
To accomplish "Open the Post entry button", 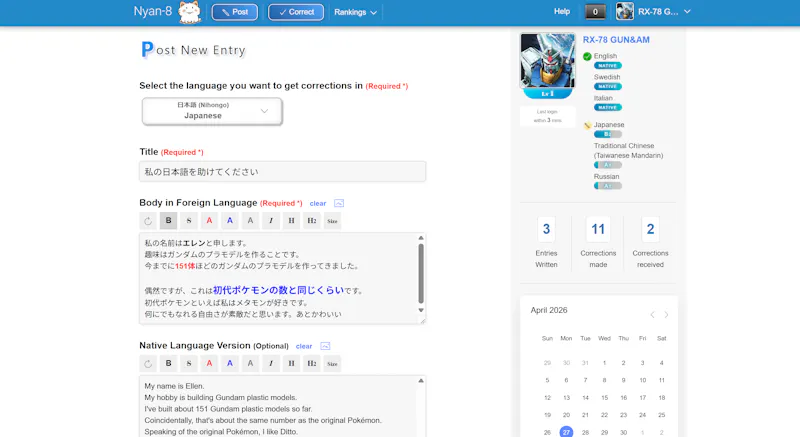I will [235, 12].
